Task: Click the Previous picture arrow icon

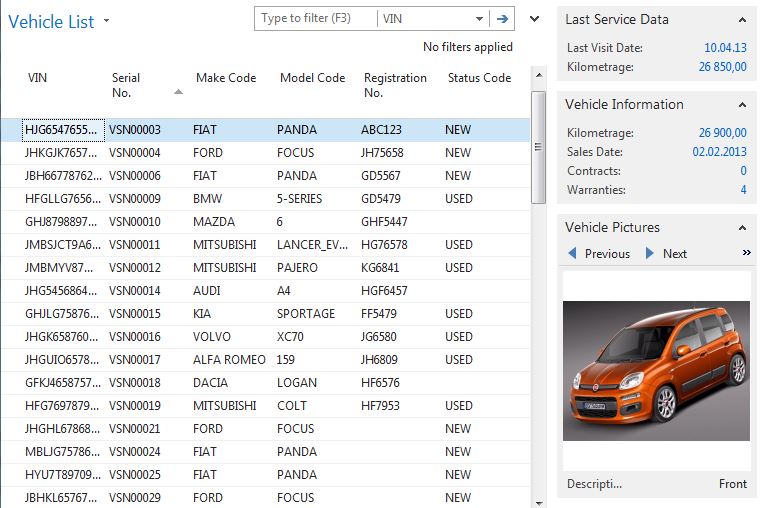Action: 572,253
